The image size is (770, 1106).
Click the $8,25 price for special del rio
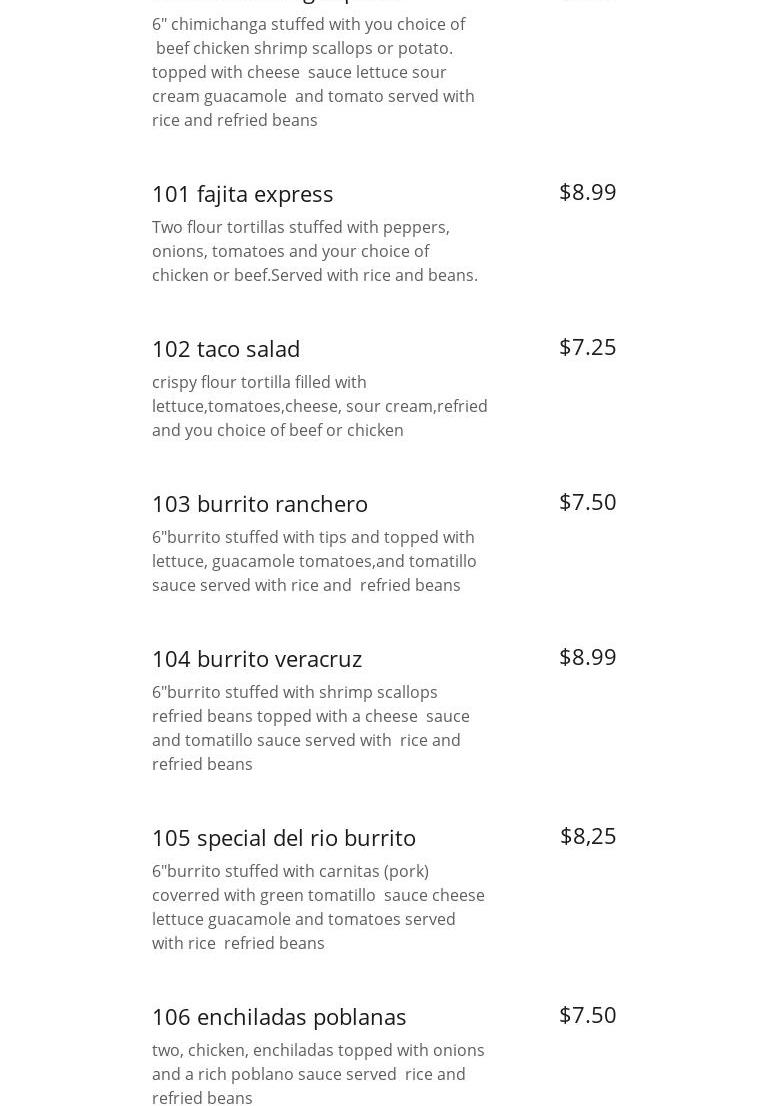[588, 836]
